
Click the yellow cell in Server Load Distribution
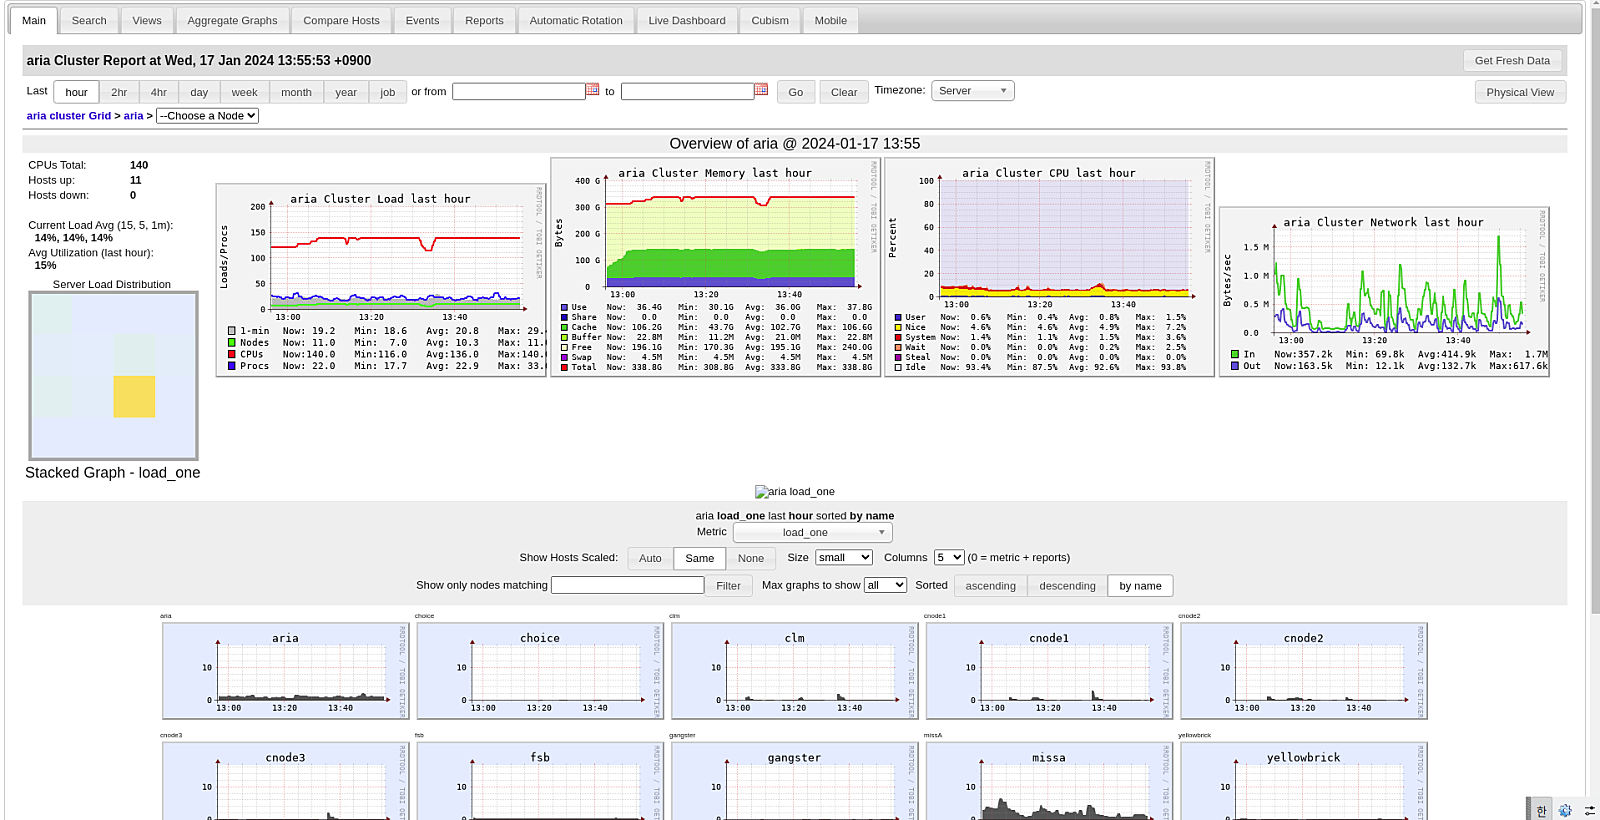pyautogui.click(x=134, y=396)
